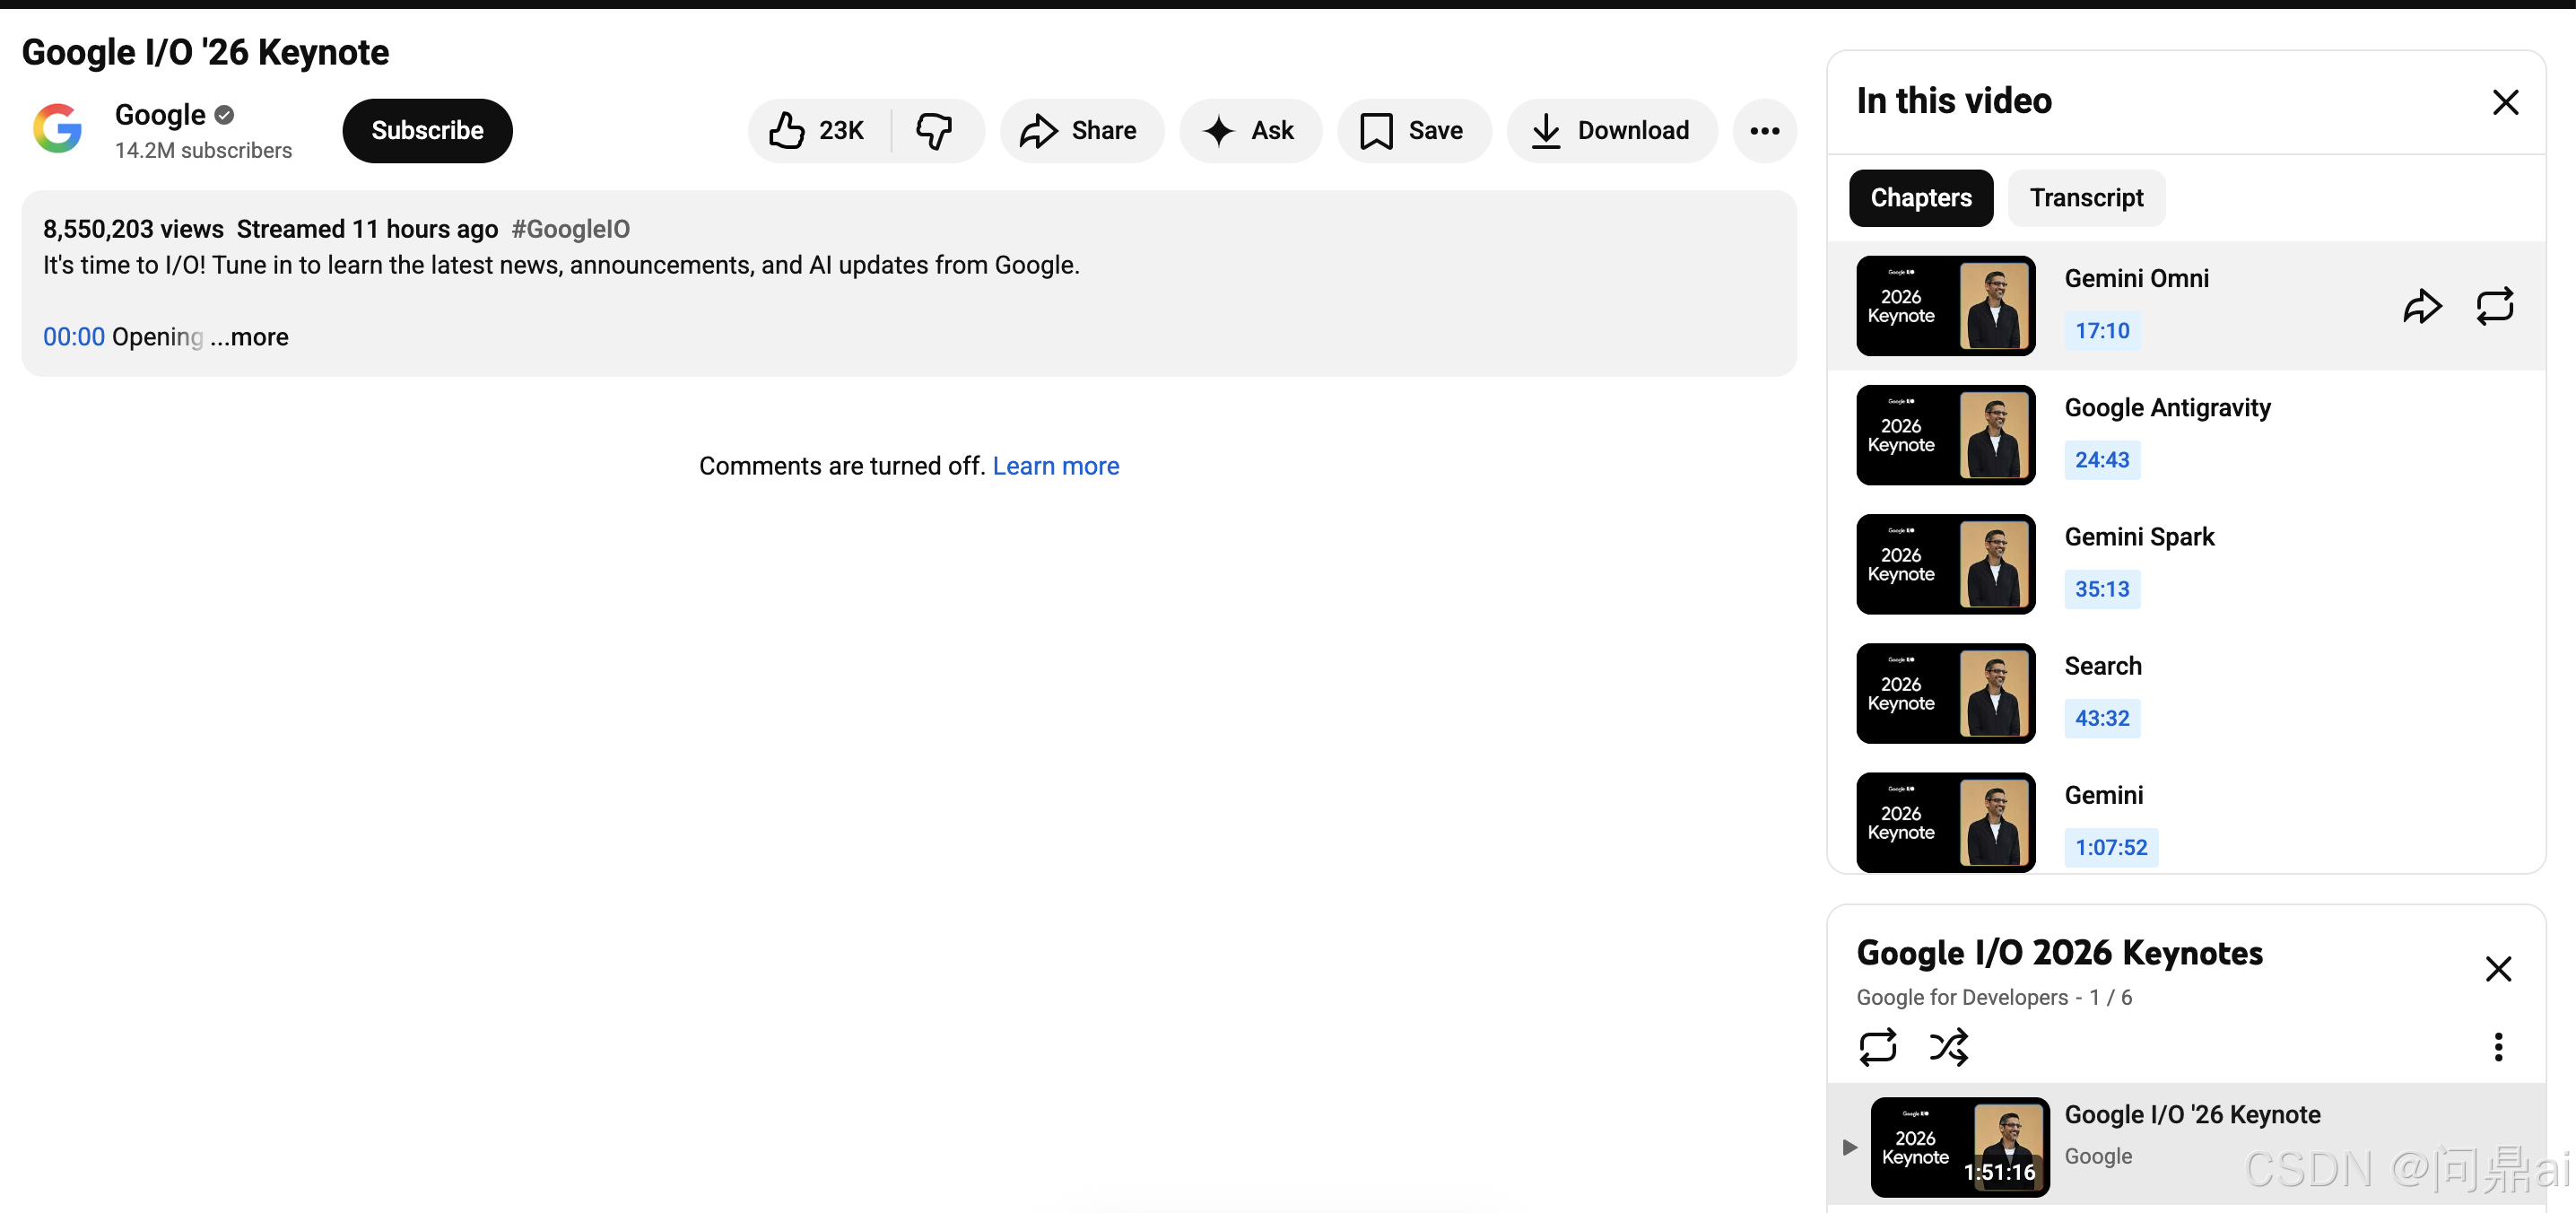
Task: Open playlist options three-dot menu
Action: click(x=2498, y=1047)
